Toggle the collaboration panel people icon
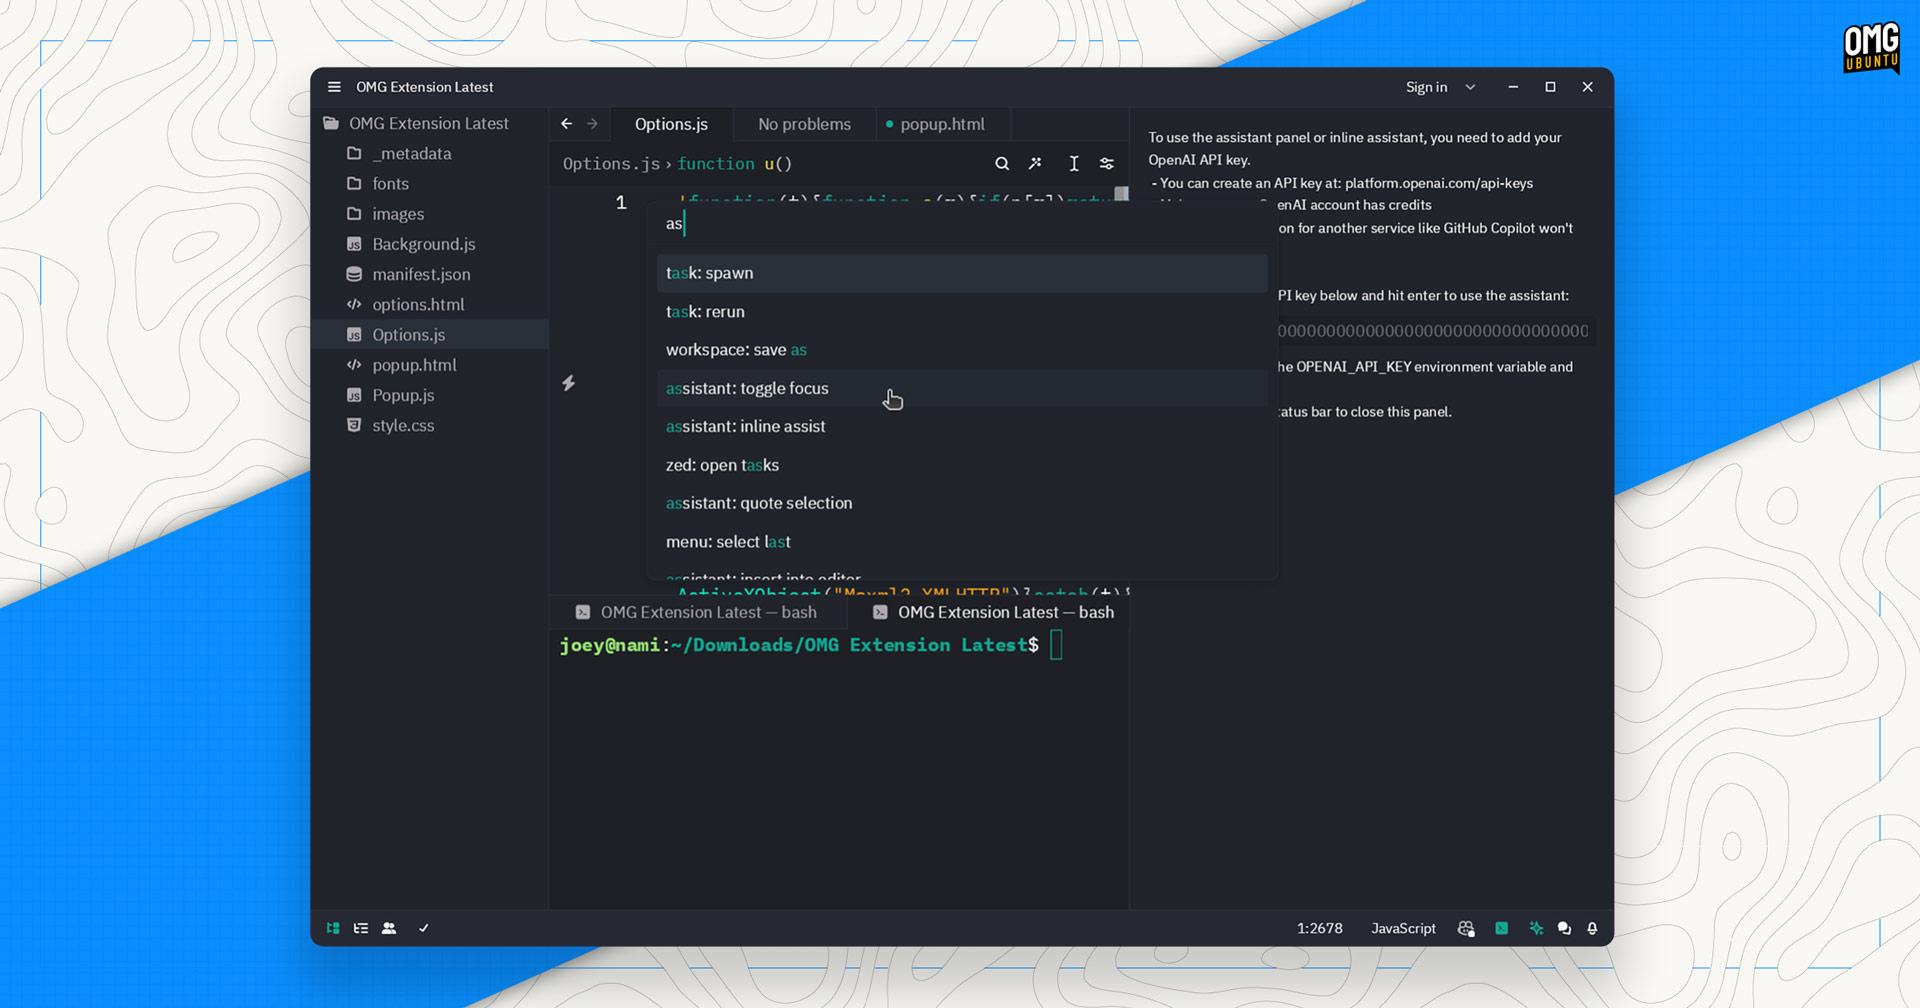This screenshot has width=1920, height=1008. [x=389, y=928]
